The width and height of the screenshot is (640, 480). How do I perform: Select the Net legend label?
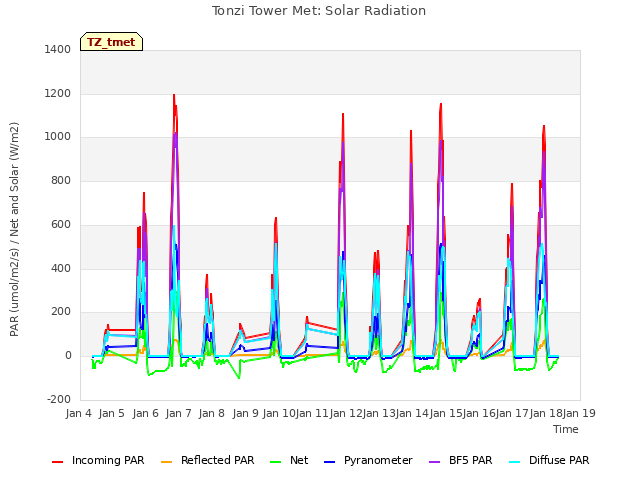point(299,460)
